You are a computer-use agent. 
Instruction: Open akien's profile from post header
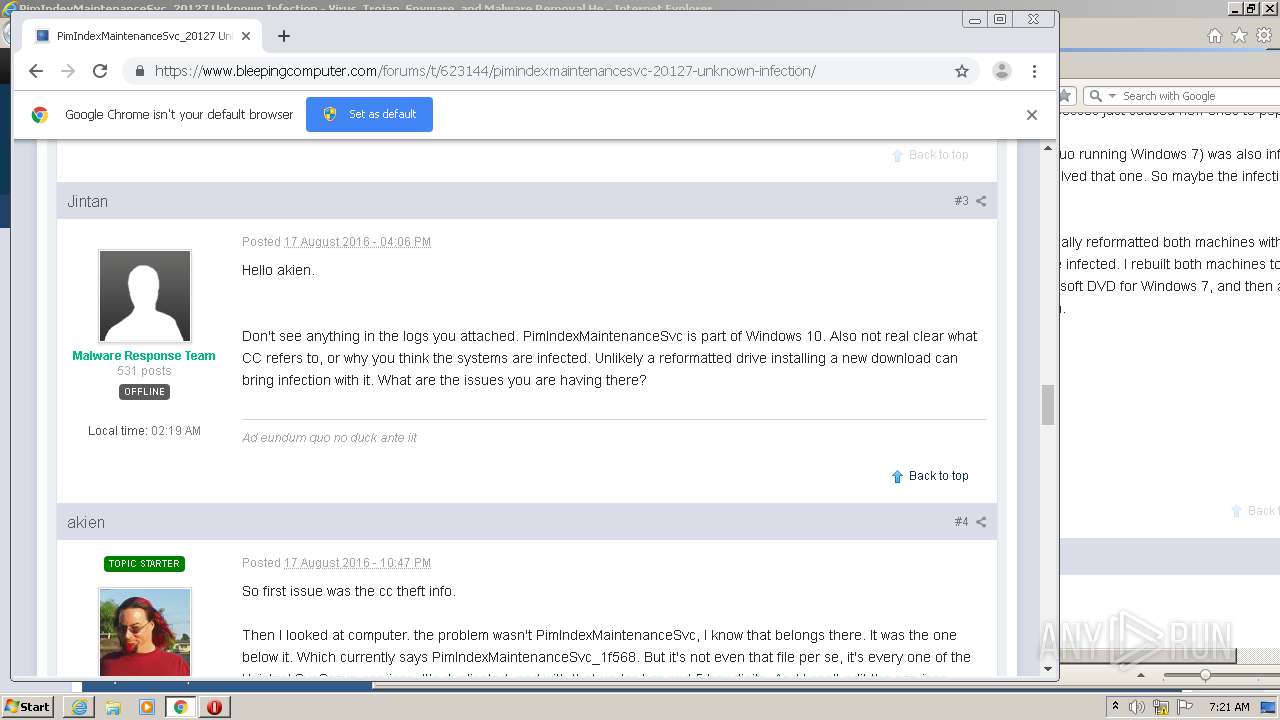click(86, 522)
